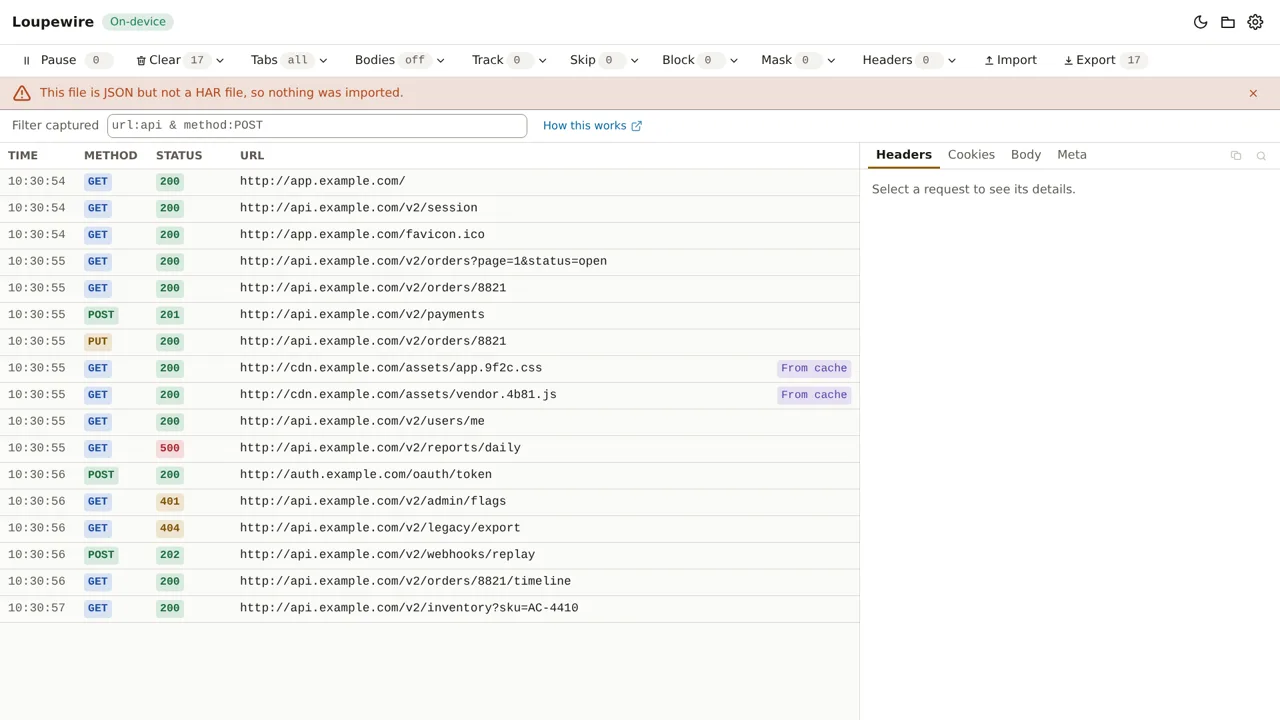Select the webhooks/replay request row
Viewport: 1280px width, 720px height.
[430, 555]
